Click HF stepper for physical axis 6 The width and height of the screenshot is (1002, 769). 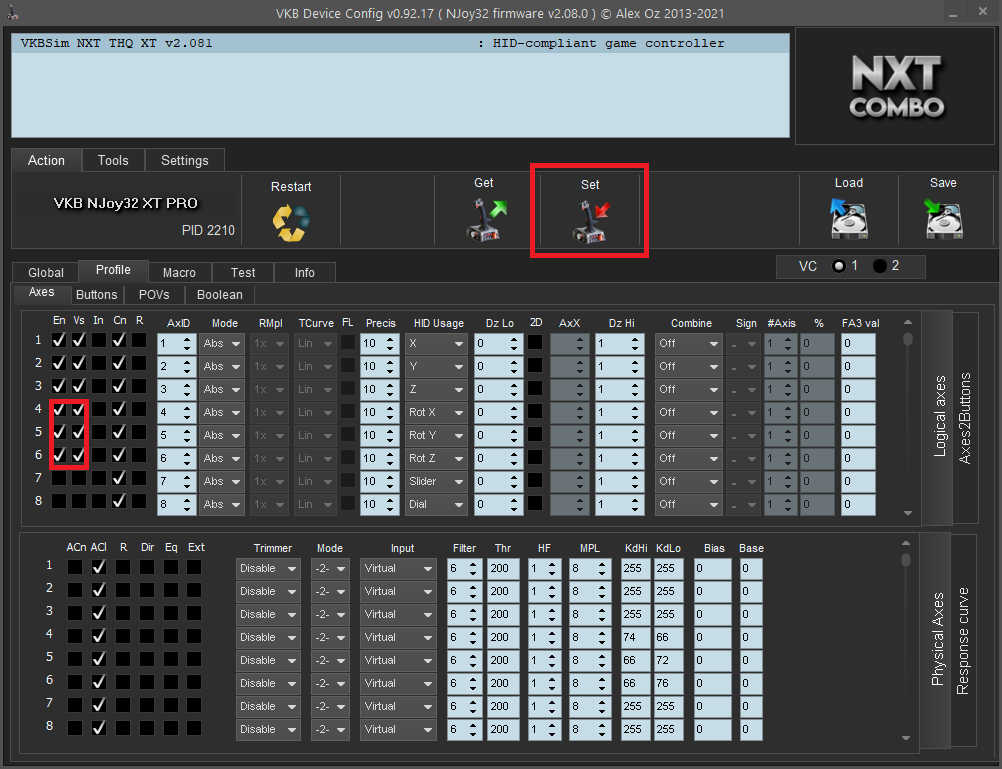coord(551,684)
